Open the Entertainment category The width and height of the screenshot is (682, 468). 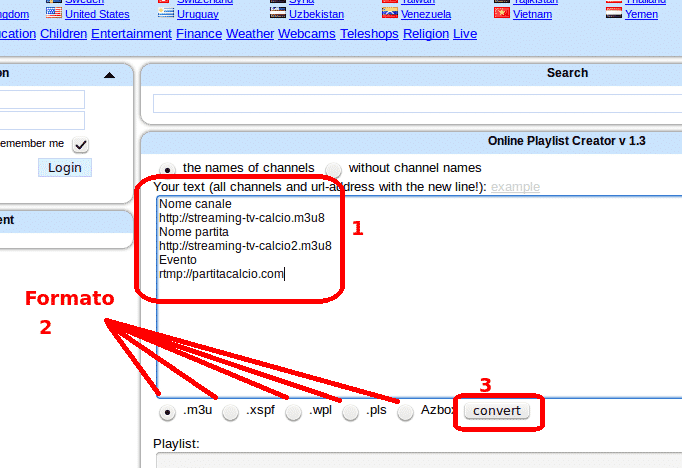131,34
